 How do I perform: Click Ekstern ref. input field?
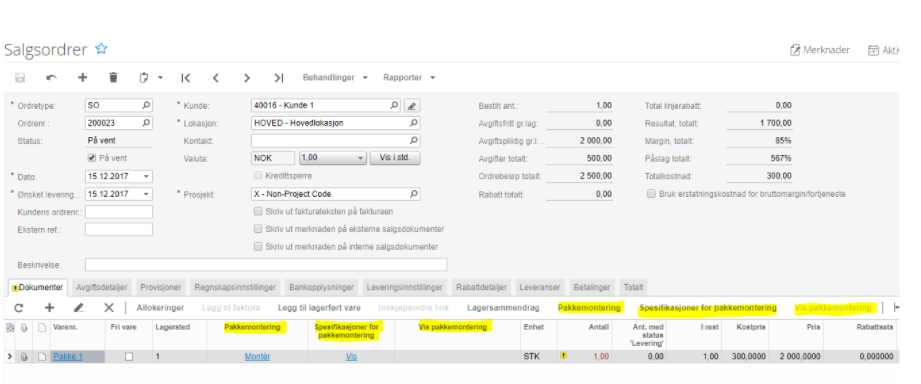119,229
